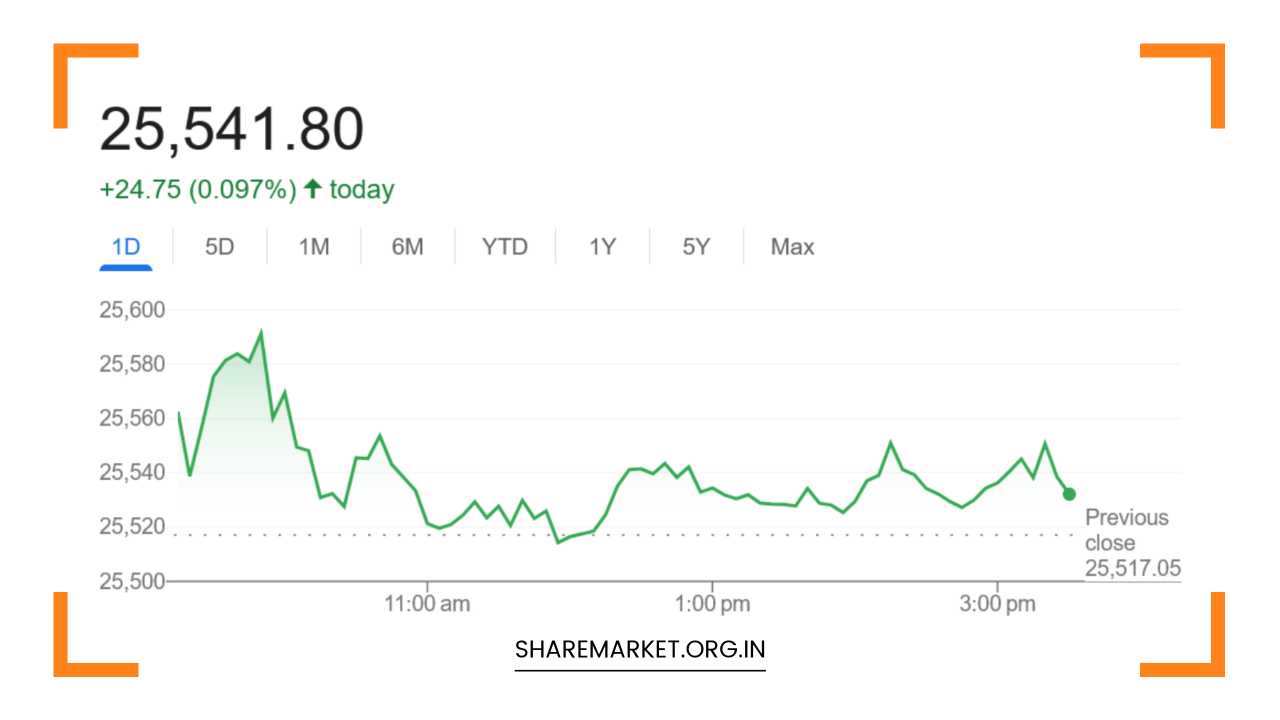This screenshot has width=1280, height=720.
Task: Click the green endpoint dot on chart
Action: click(1068, 492)
